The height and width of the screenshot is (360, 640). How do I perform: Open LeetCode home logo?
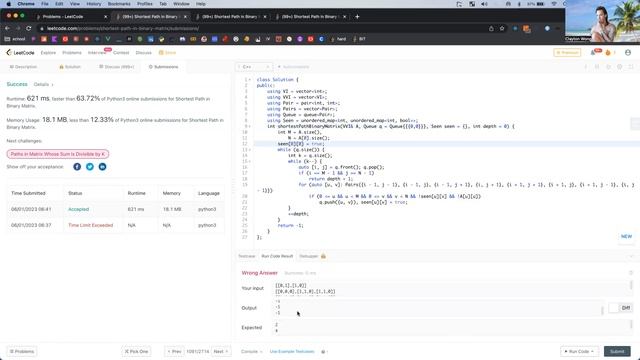click(x=20, y=53)
